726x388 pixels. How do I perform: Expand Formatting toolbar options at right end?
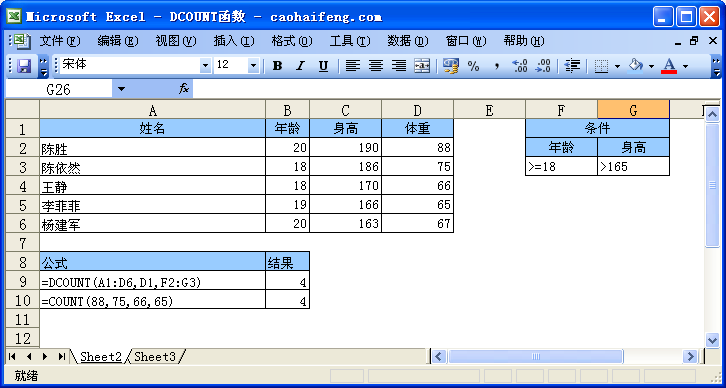pyautogui.click(x=716, y=67)
